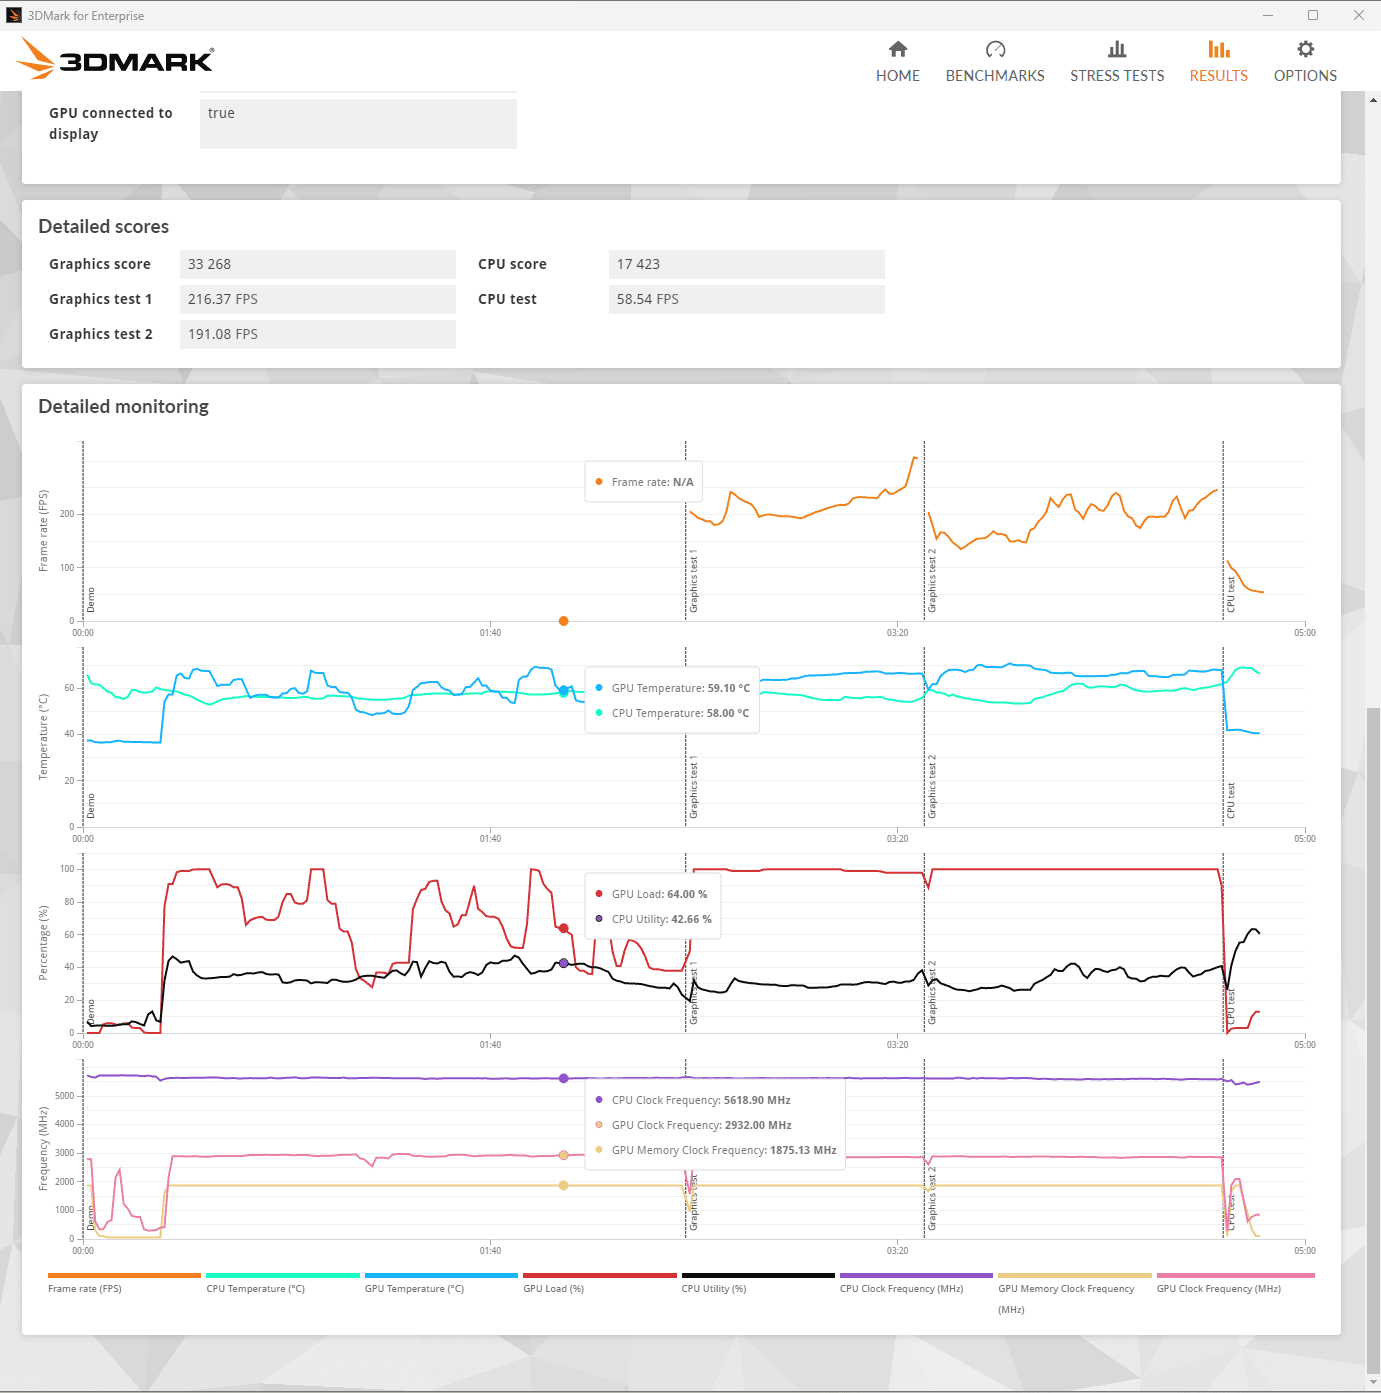Image resolution: width=1381 pixels, height=1393 pixels.
Task: Select the STRESS TESTS tab label
Action: 1117,76
